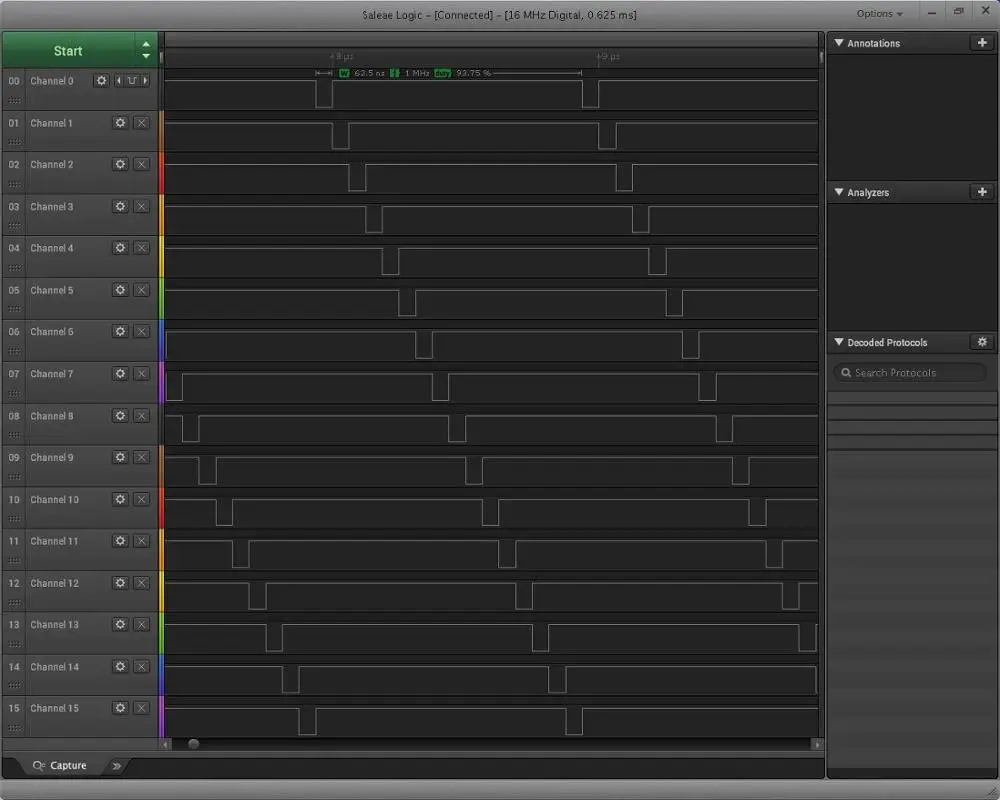The image size is (1000, 800).
Task: Open Channel 13 settings gear
Action: pyautogui.click(x=120, y=624)
